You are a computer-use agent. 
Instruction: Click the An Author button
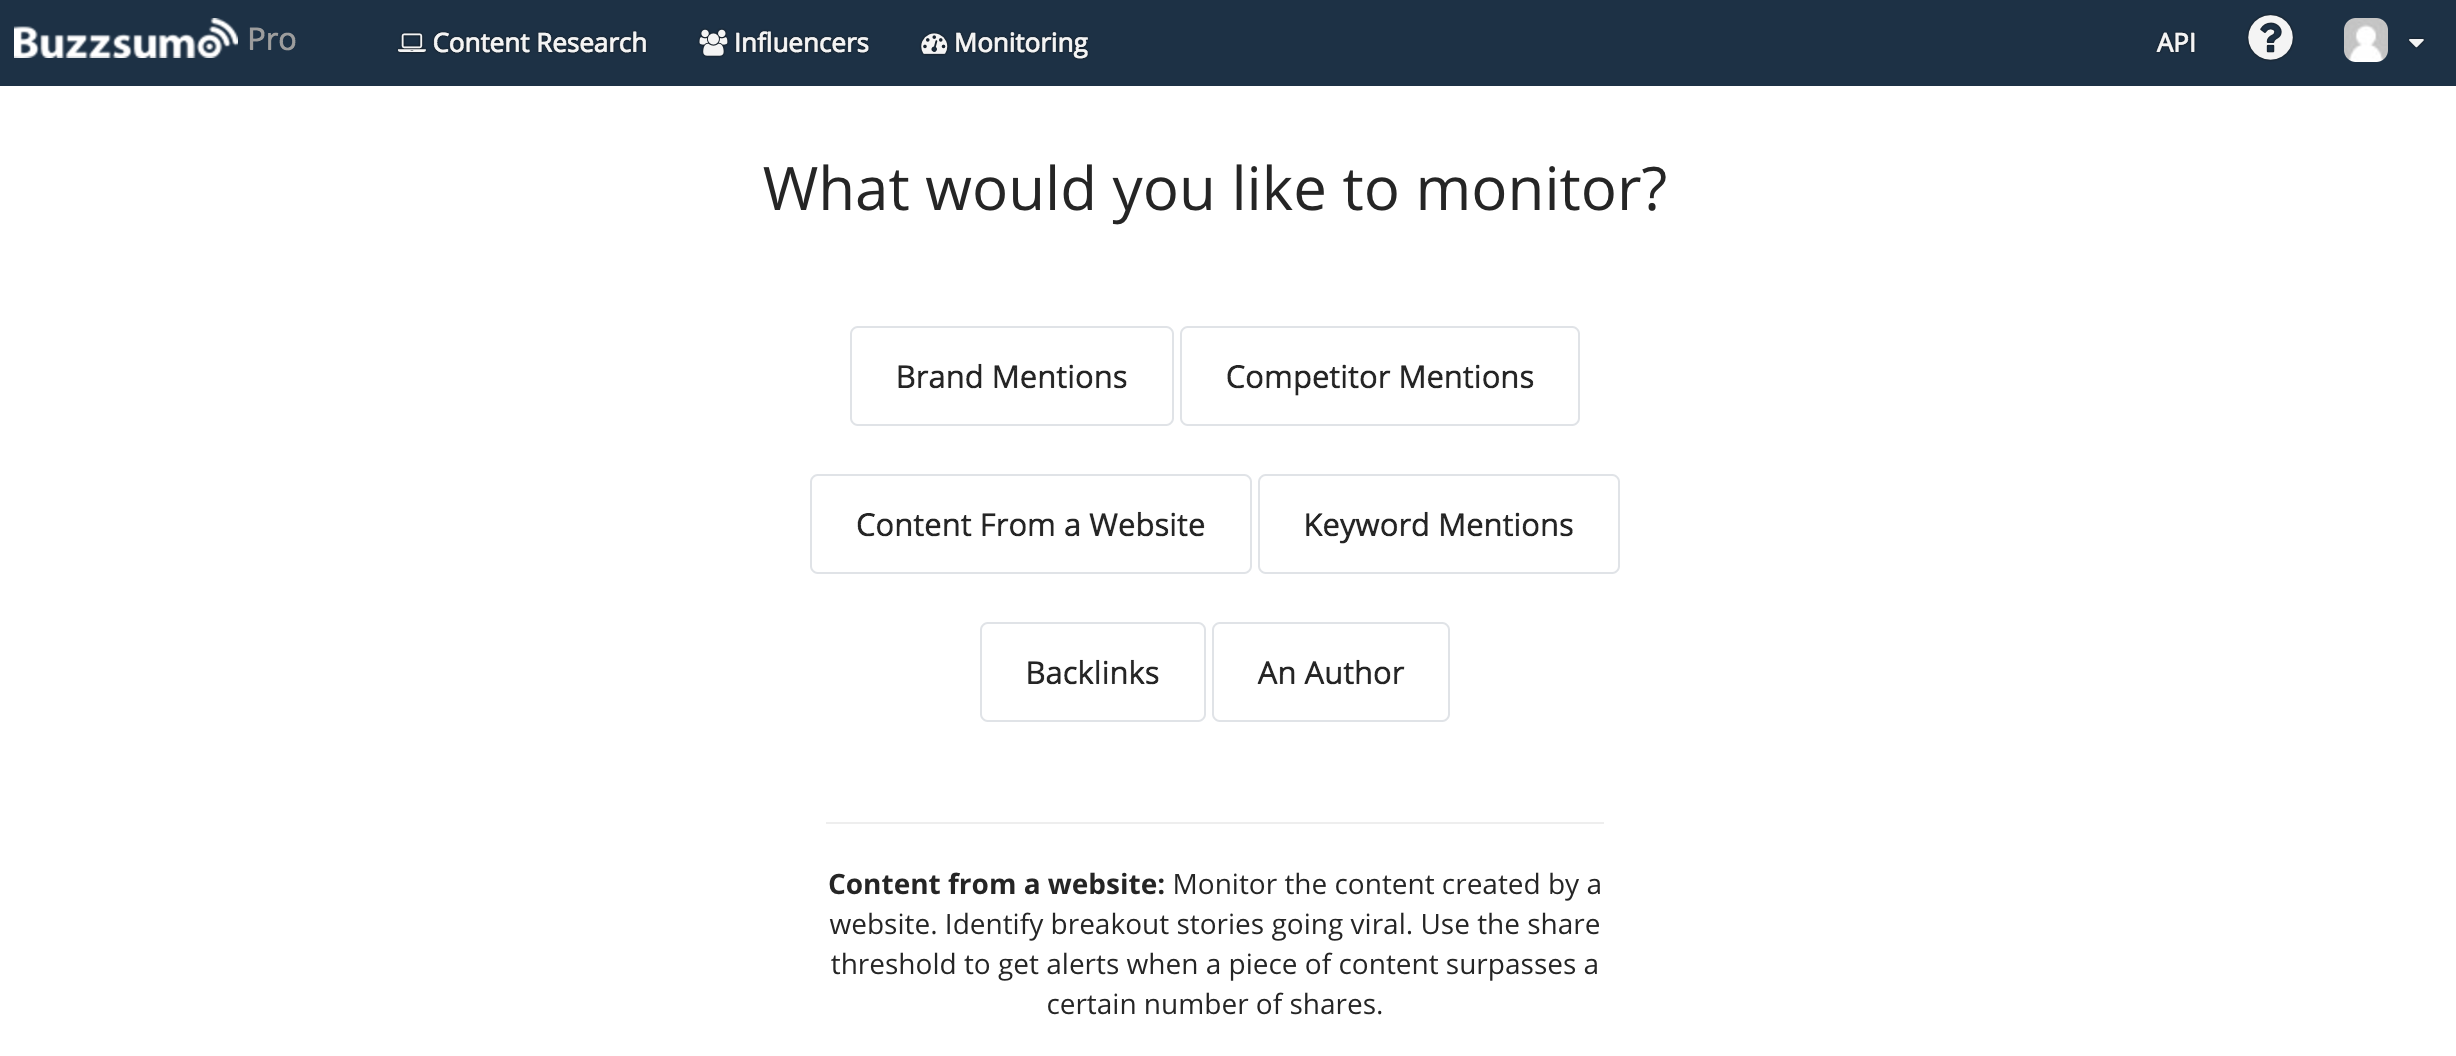click(1330, 672)
